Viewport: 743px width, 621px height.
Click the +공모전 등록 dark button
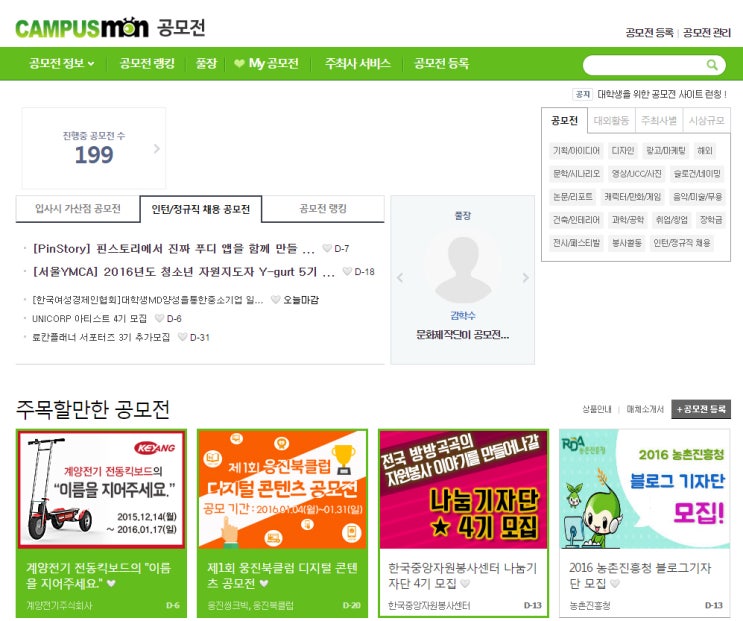(x=701, y=409)
